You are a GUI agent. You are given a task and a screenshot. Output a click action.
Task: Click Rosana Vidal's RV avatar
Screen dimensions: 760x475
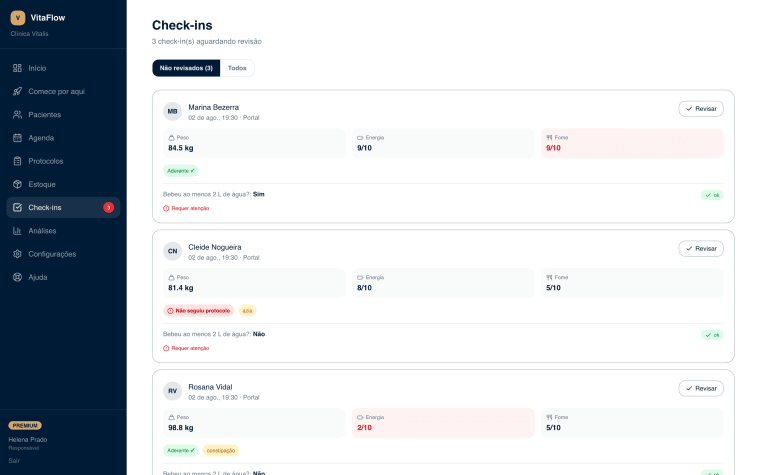point(173,391)
